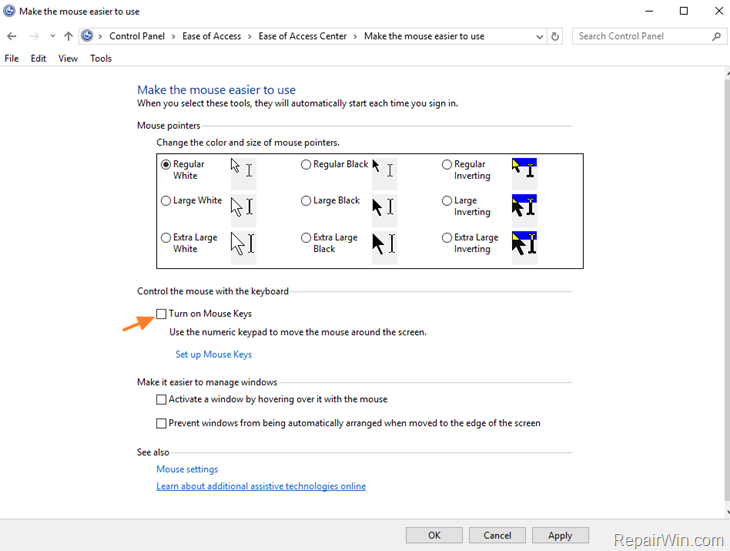The image size is (730, 551).
Task: Click the scrollbar down arrow
Action: coord(728,512)
